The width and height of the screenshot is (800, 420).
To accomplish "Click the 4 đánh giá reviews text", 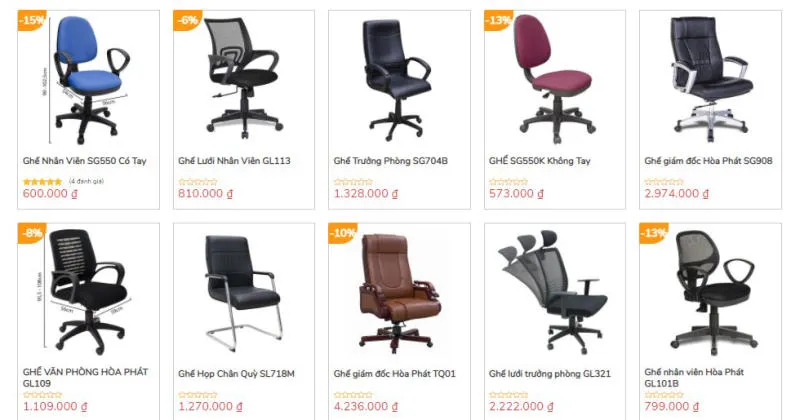I will tap(87, 181).
